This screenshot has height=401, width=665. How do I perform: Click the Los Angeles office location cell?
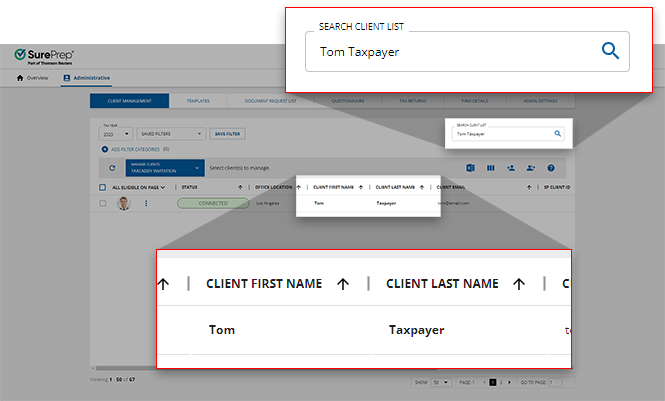pos(268,203)
